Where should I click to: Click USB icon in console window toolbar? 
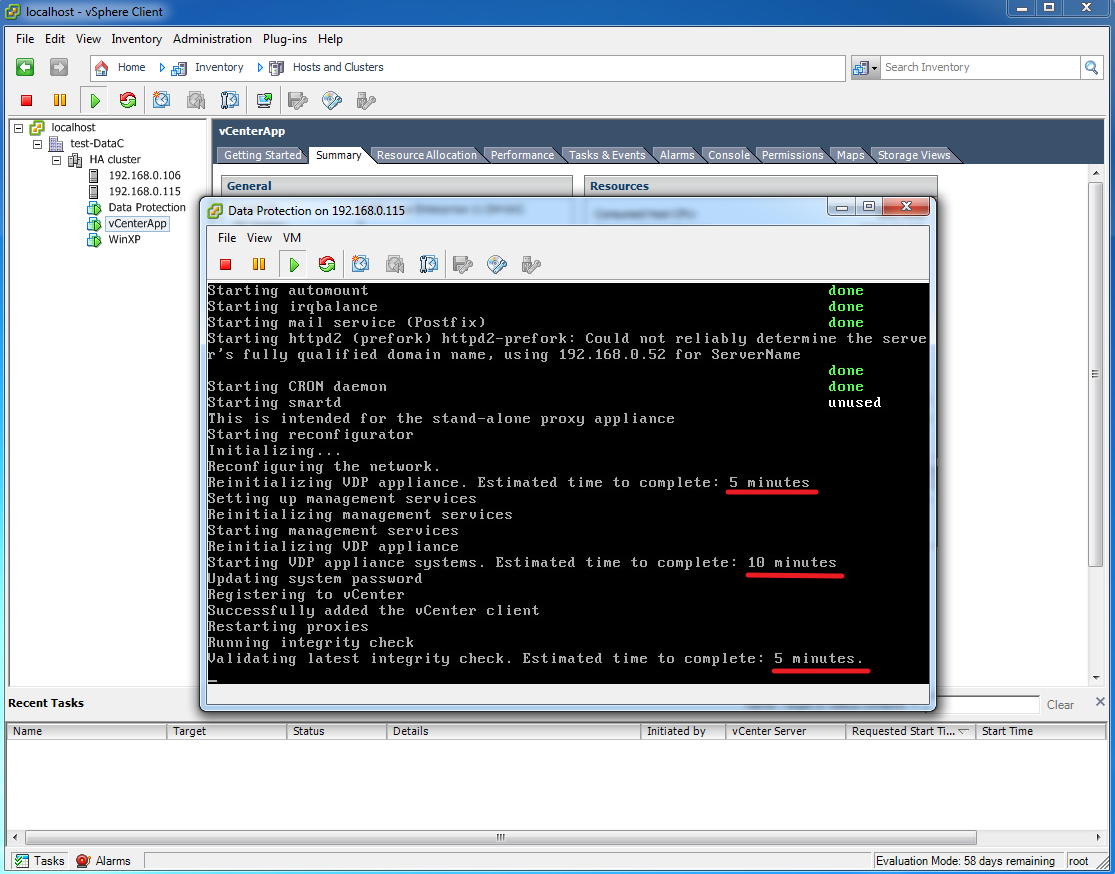pyautogui.click(x=530, y=265)
